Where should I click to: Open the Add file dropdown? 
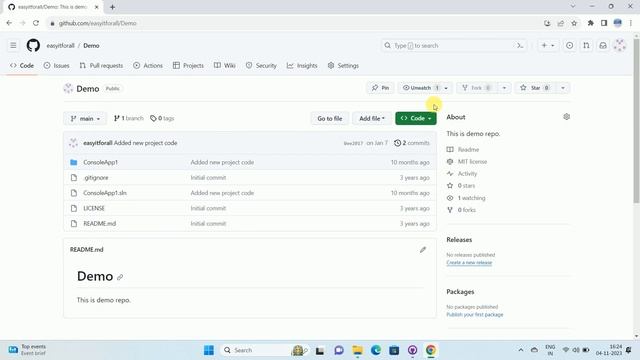(372, 118)
